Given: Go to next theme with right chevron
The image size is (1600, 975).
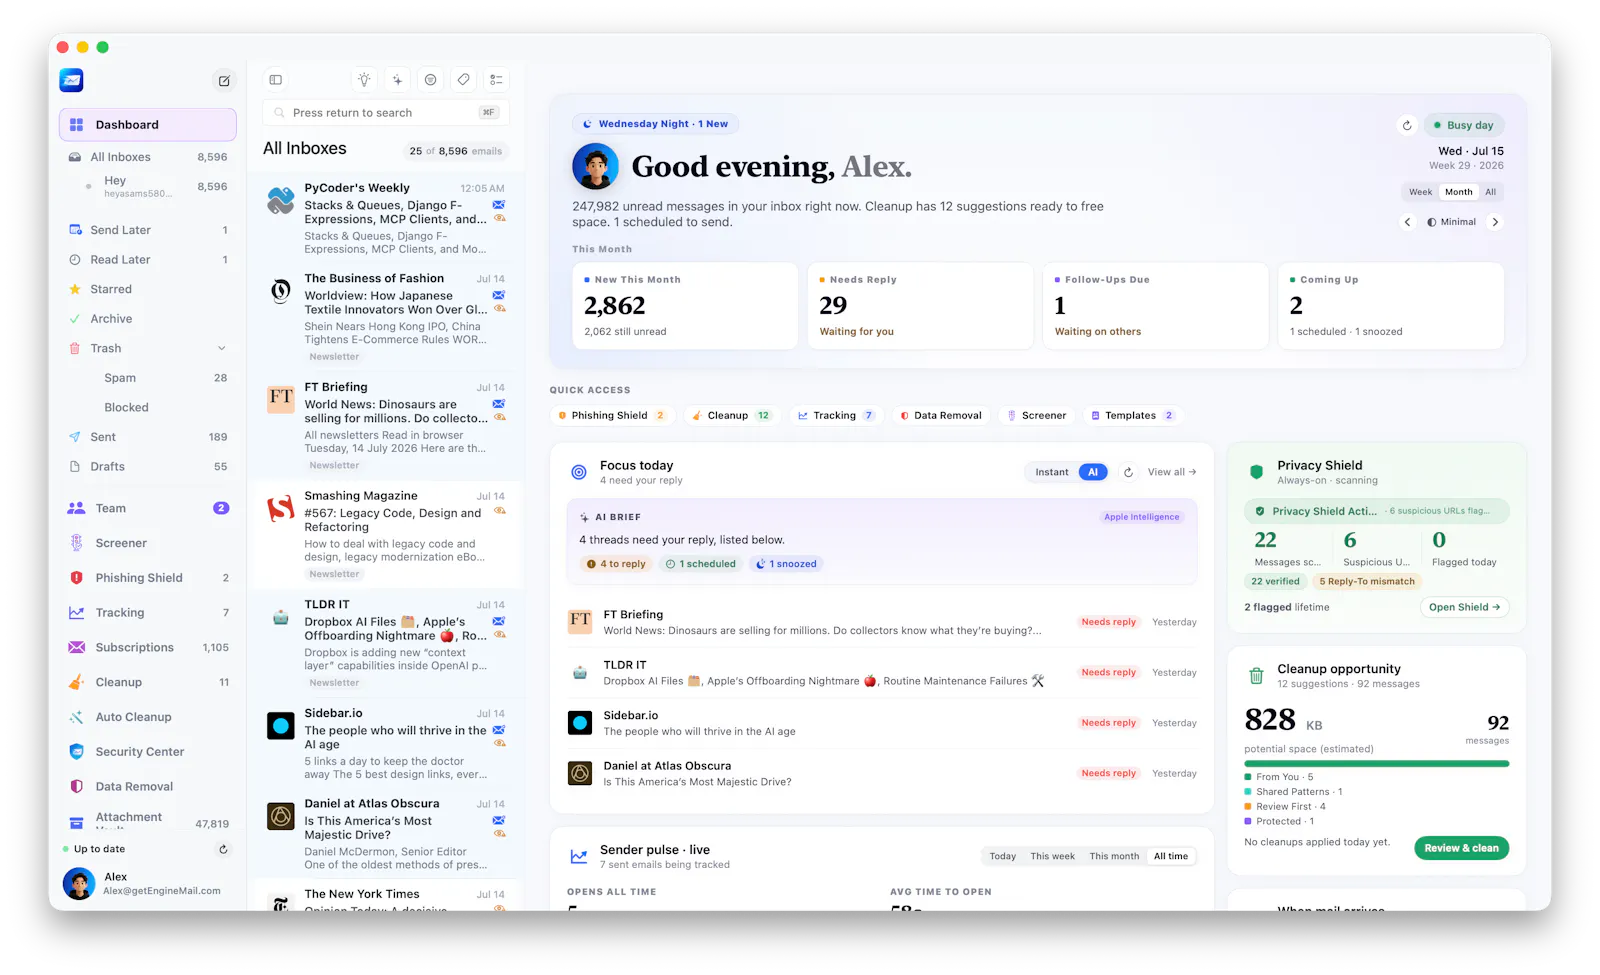Looking at the screenshot, I should point(1495,222).
